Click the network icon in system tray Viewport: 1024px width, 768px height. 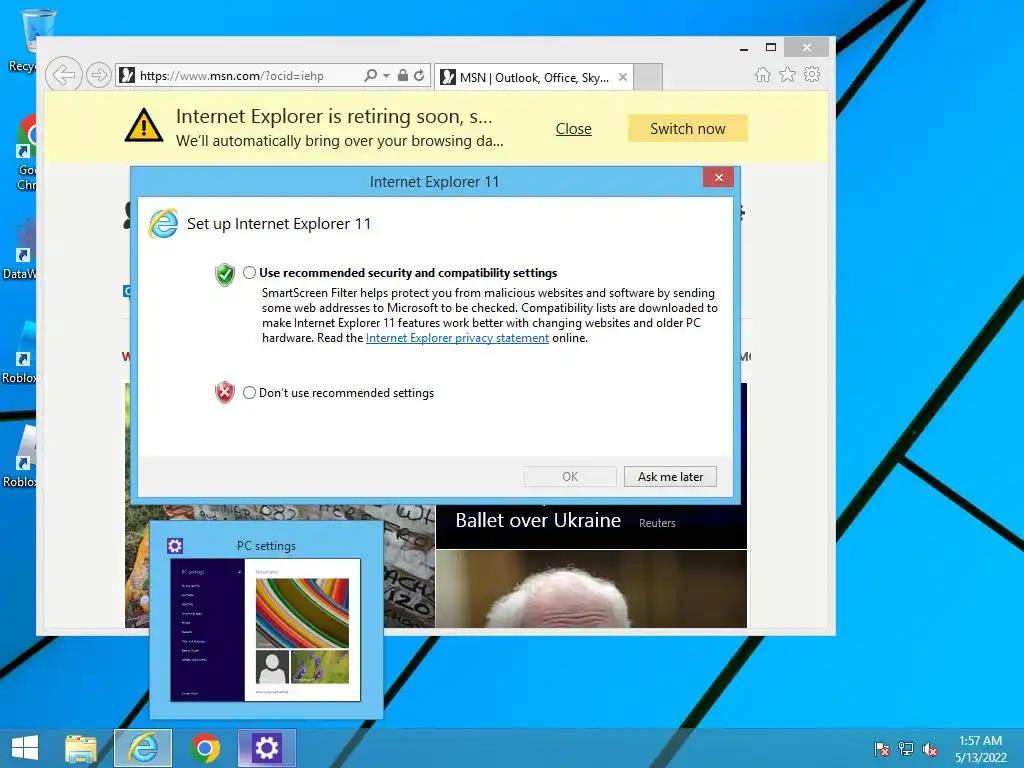tap(906, 749)
